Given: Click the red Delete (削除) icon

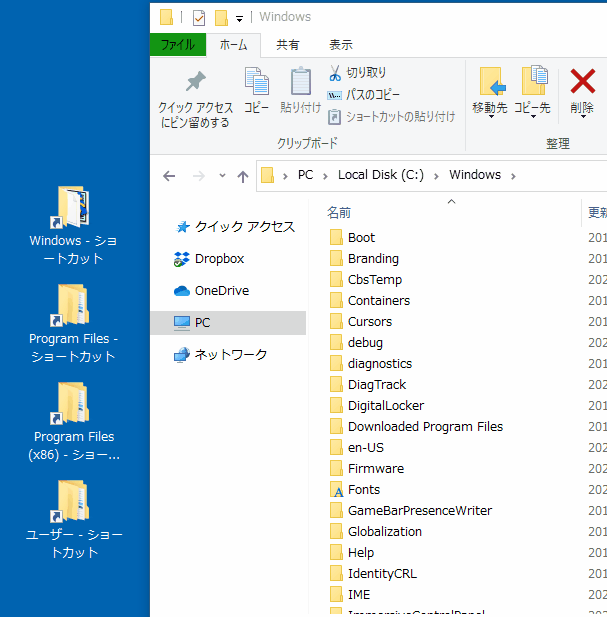Looking at the screenshot, I should [x=582, y=82].
